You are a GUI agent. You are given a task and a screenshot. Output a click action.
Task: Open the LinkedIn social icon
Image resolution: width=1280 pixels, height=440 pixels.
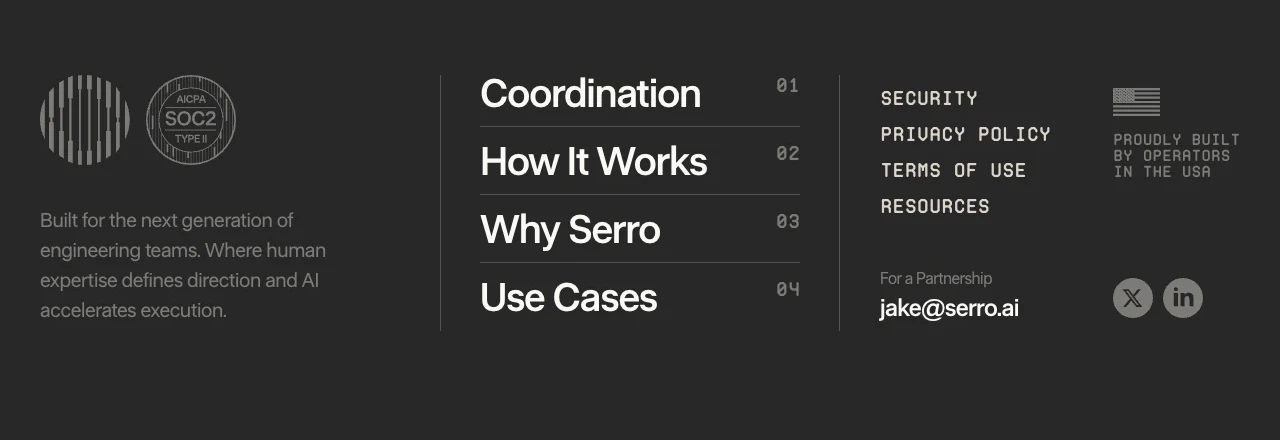tap(1183, 298)
